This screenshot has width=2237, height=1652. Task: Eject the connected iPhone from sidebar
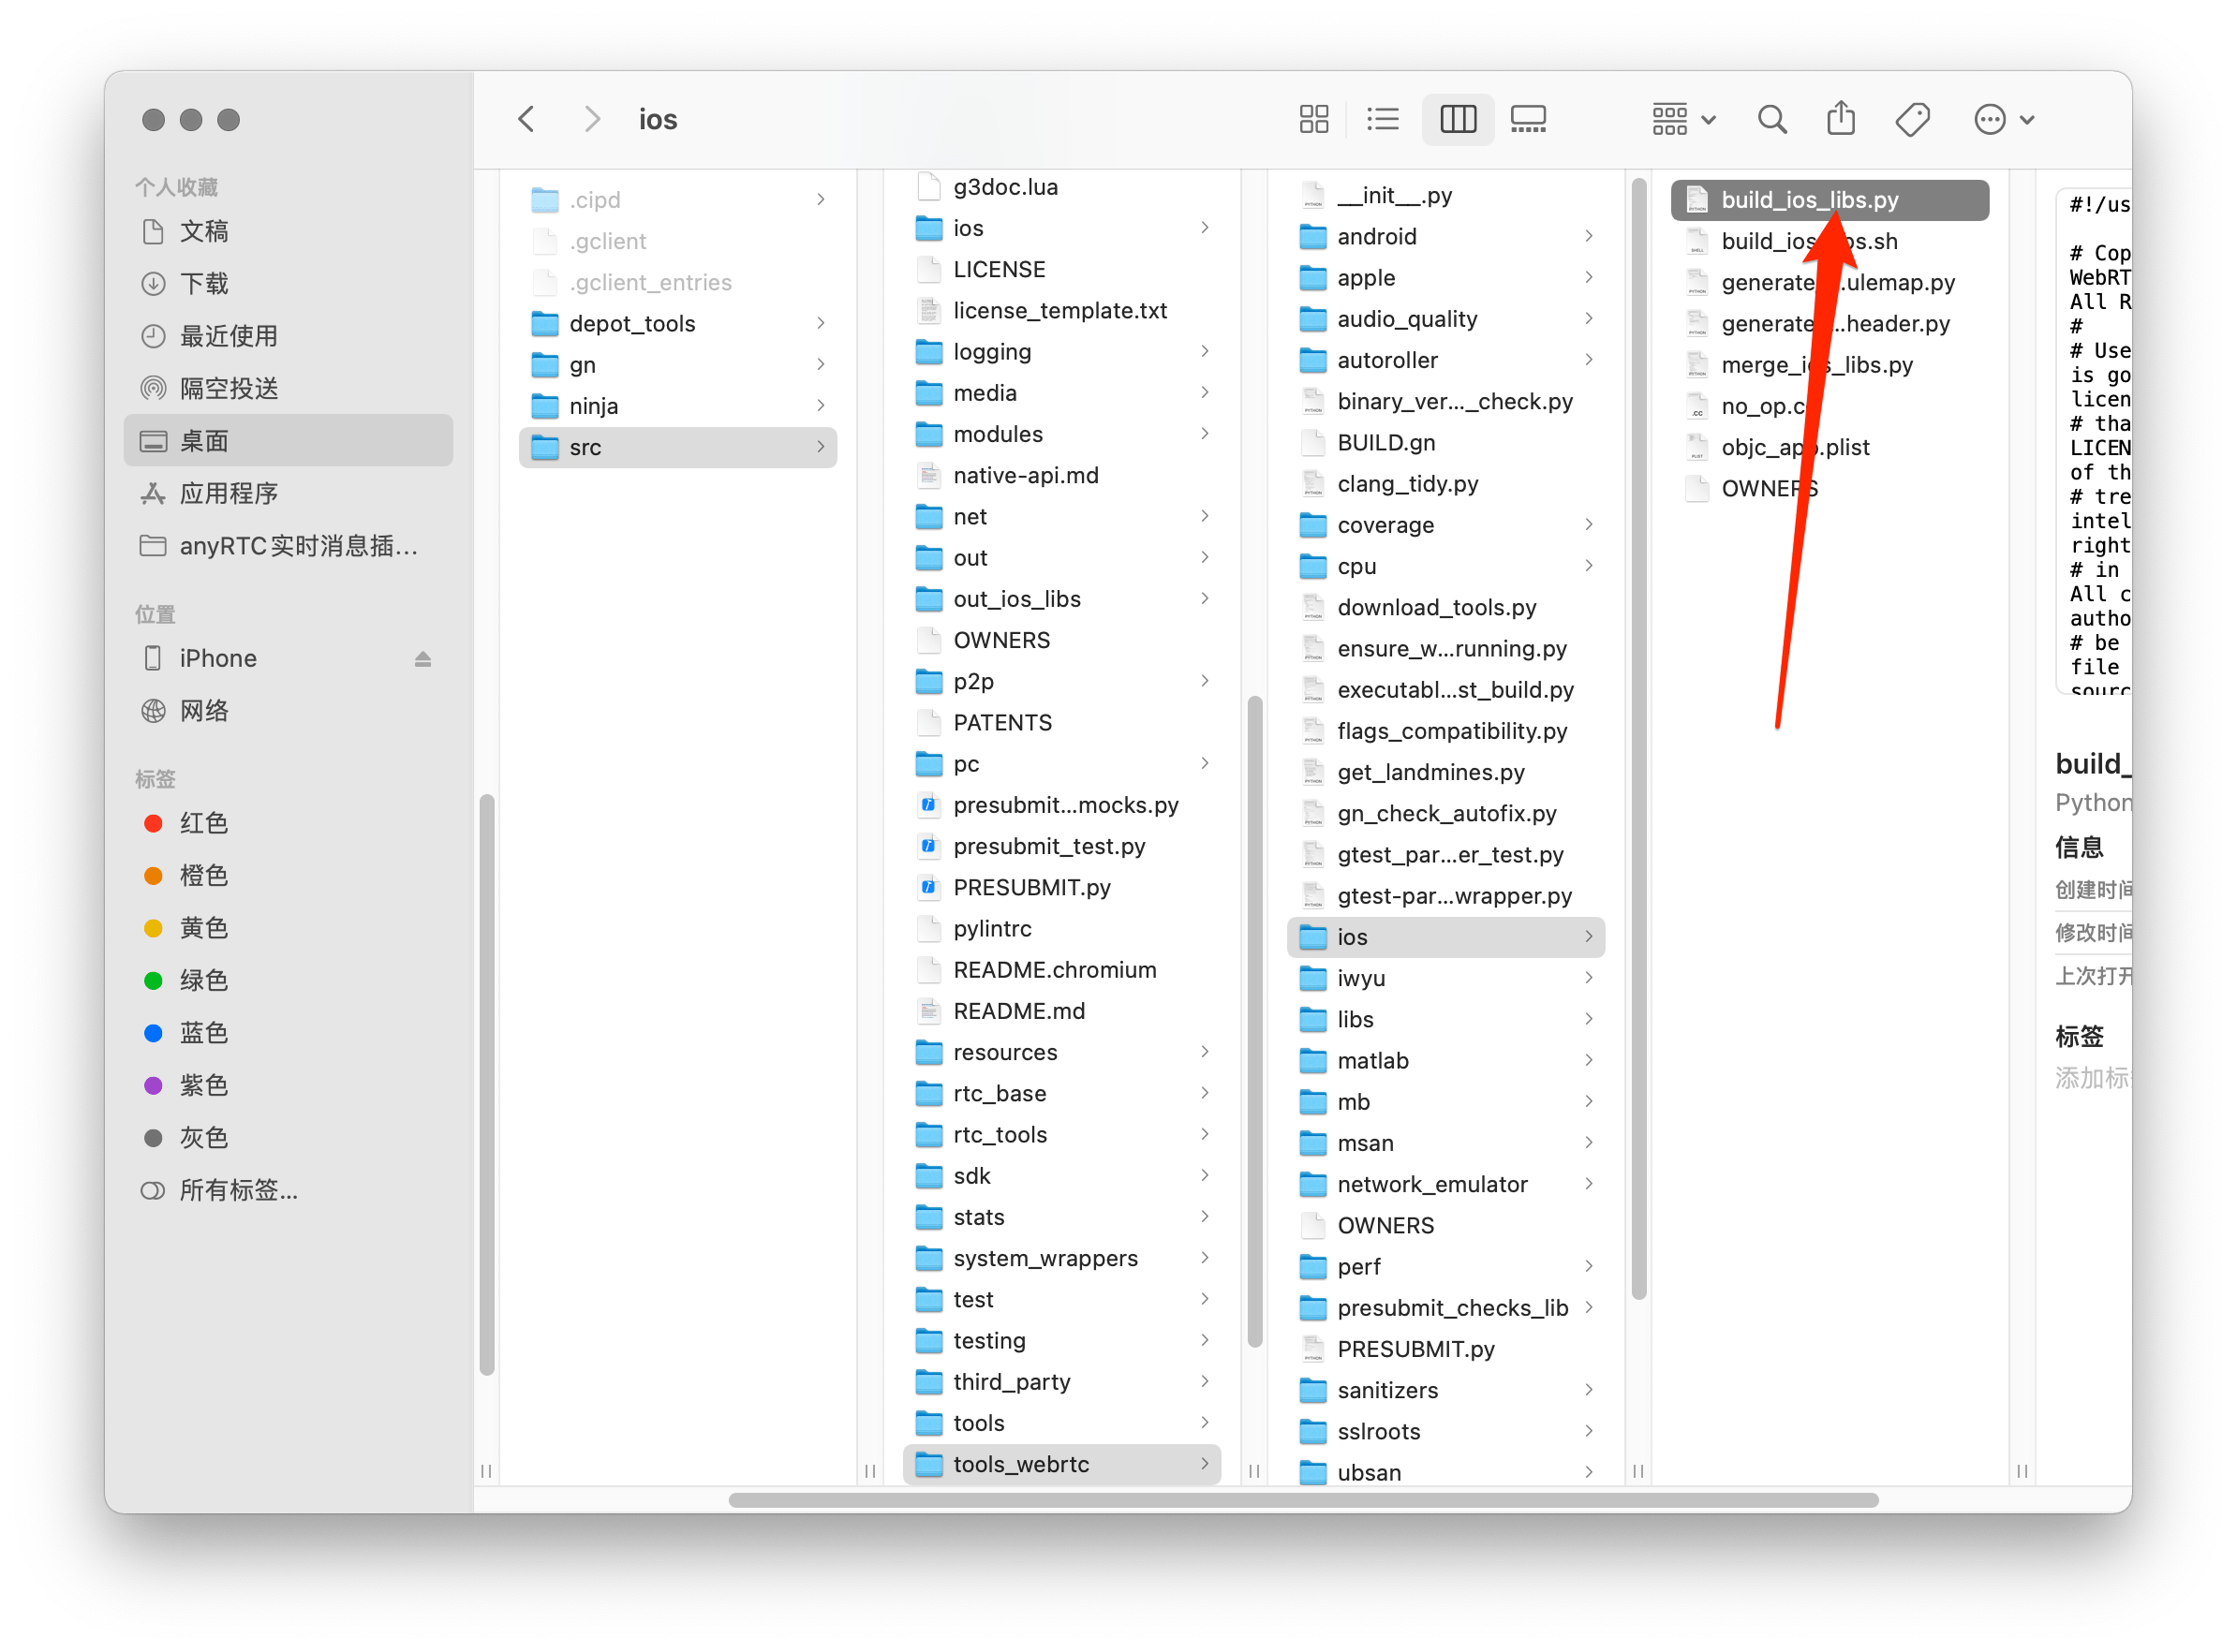click(x=424, y=658)
